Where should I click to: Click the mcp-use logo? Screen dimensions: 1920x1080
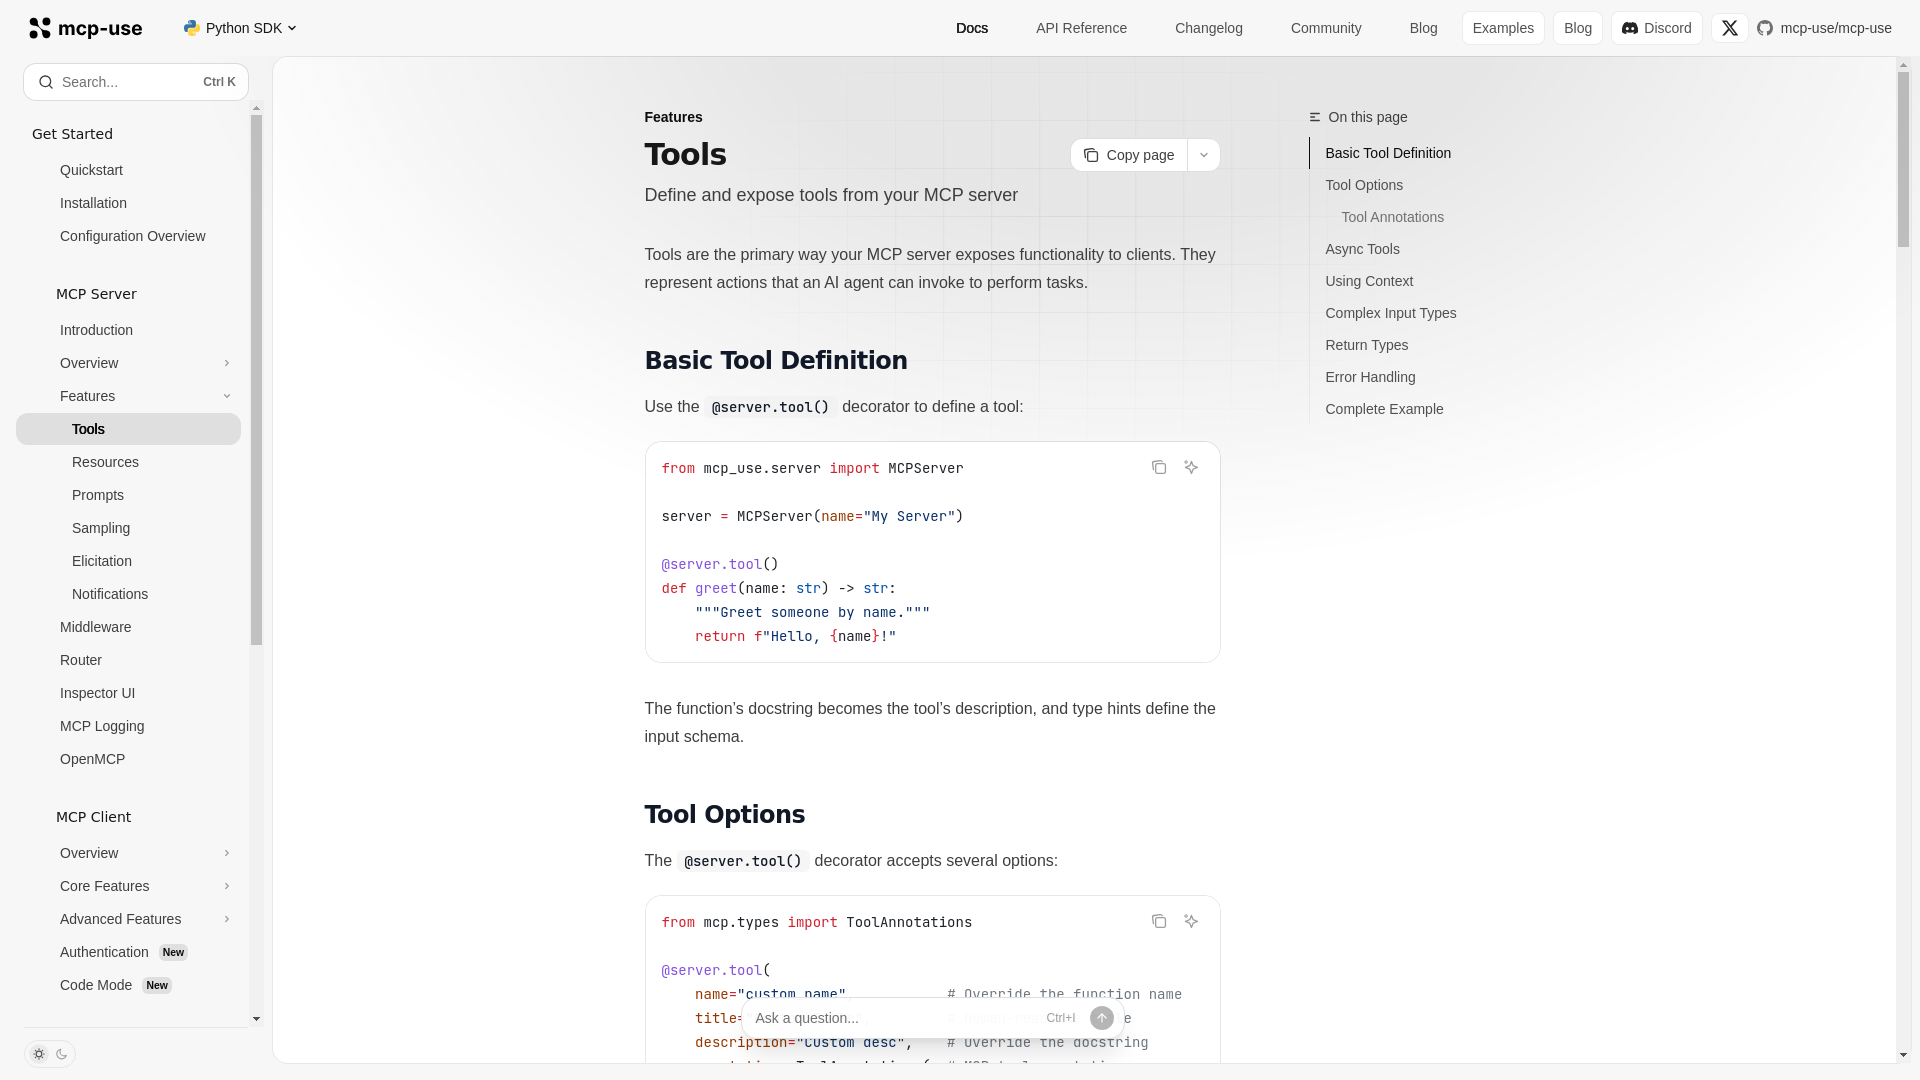pos(85,28)
